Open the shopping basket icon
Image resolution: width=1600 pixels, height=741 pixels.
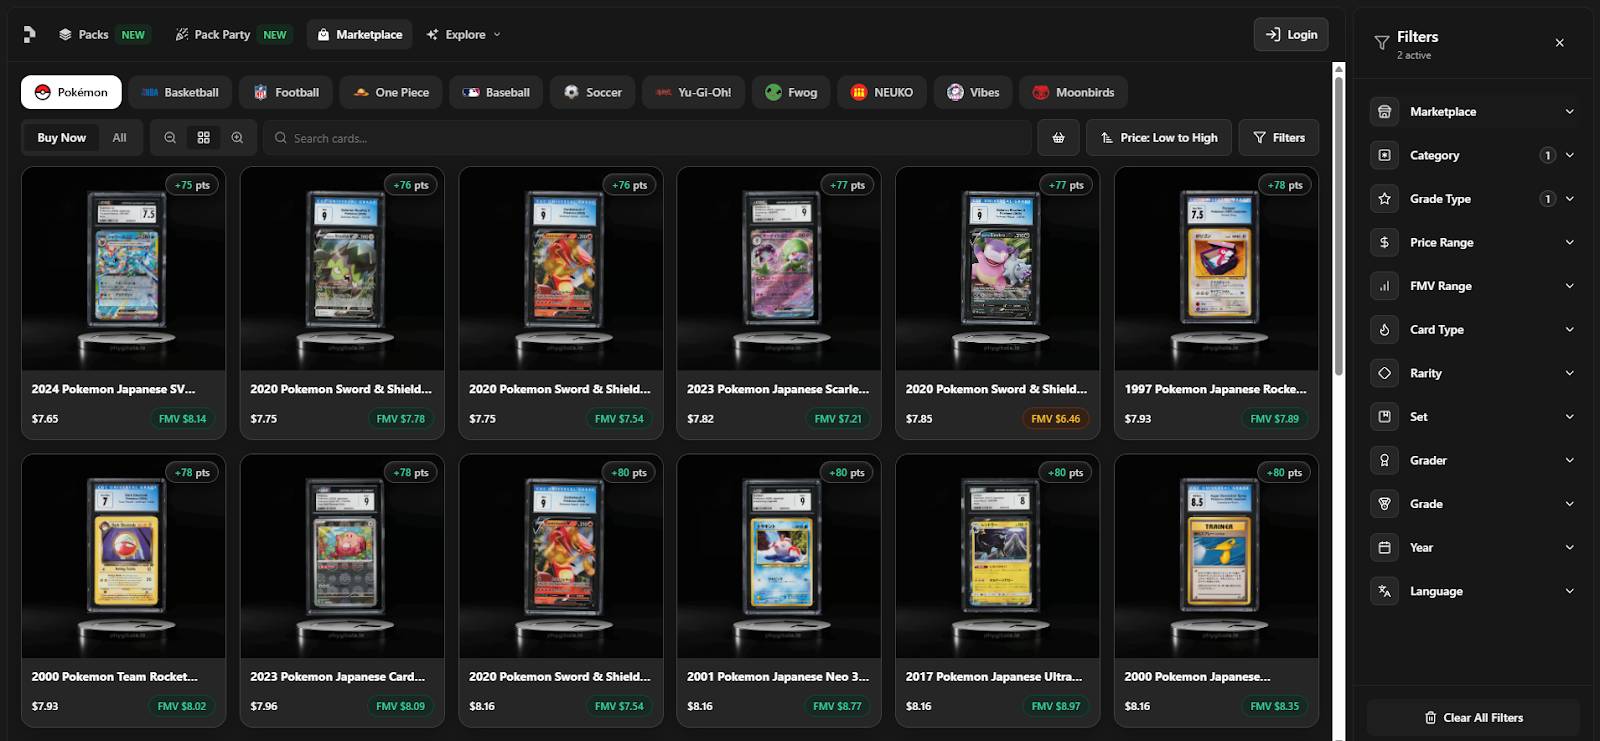(x=1058, y=138)
